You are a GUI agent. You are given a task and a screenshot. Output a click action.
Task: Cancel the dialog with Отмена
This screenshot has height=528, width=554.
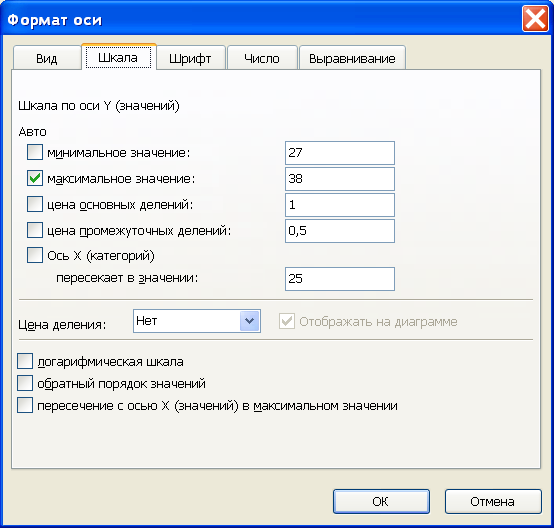point(493,501)
